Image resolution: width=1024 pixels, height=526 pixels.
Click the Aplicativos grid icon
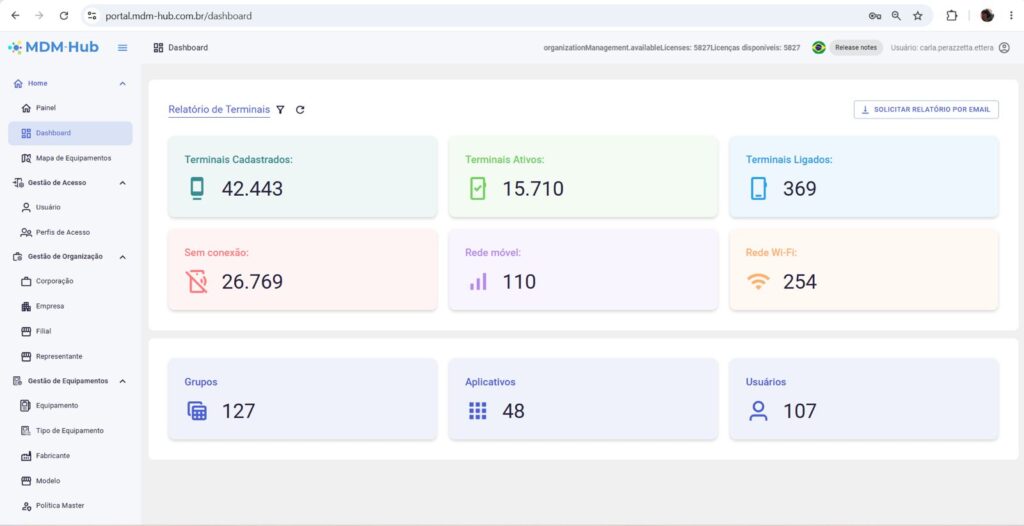pyautogui.click(x=478, y=411)
